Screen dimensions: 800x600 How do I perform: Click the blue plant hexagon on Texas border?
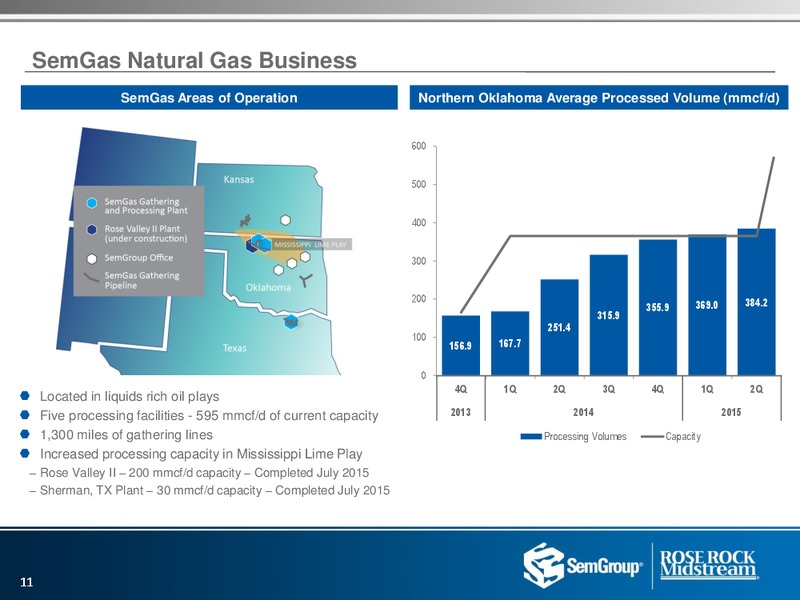pyautogui.click(x=290, y=321)
